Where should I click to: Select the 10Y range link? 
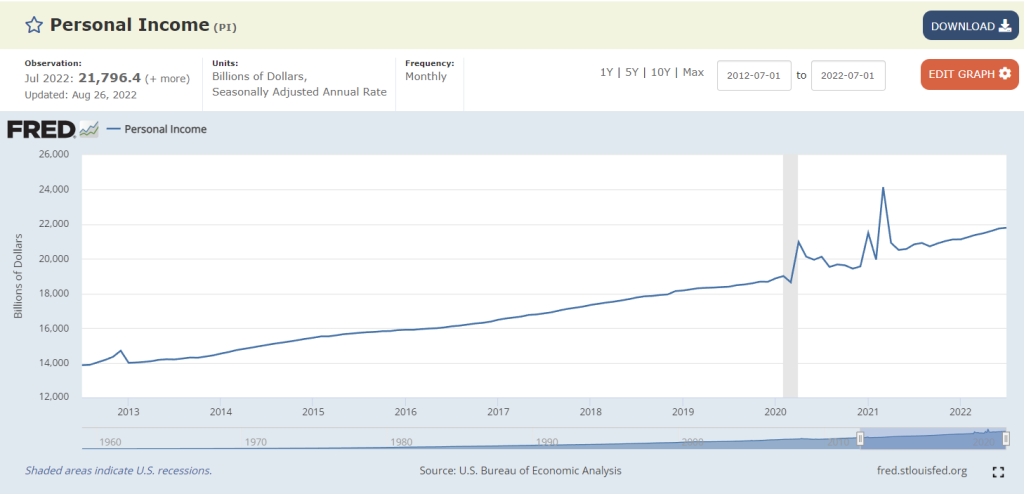[x=660, y=72]
